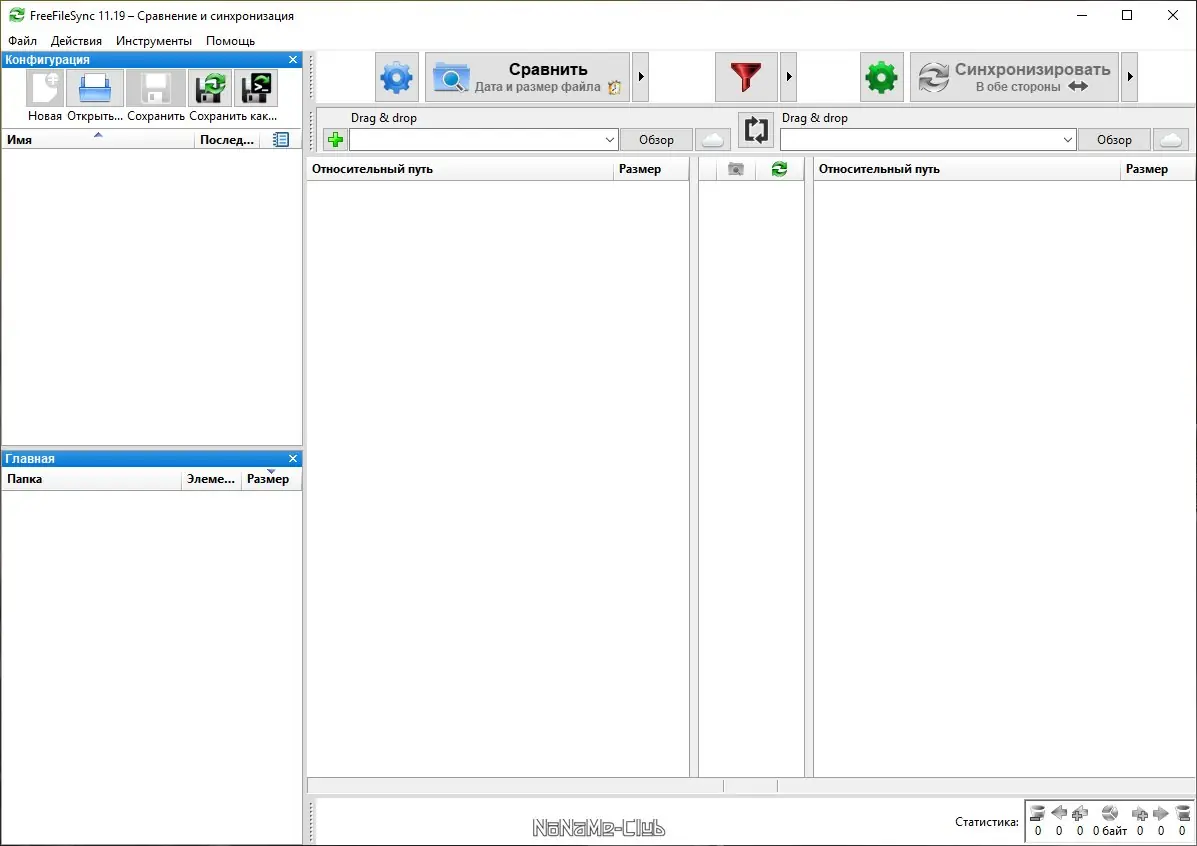Click statistics delete-left trash icon

point(1037,813)
